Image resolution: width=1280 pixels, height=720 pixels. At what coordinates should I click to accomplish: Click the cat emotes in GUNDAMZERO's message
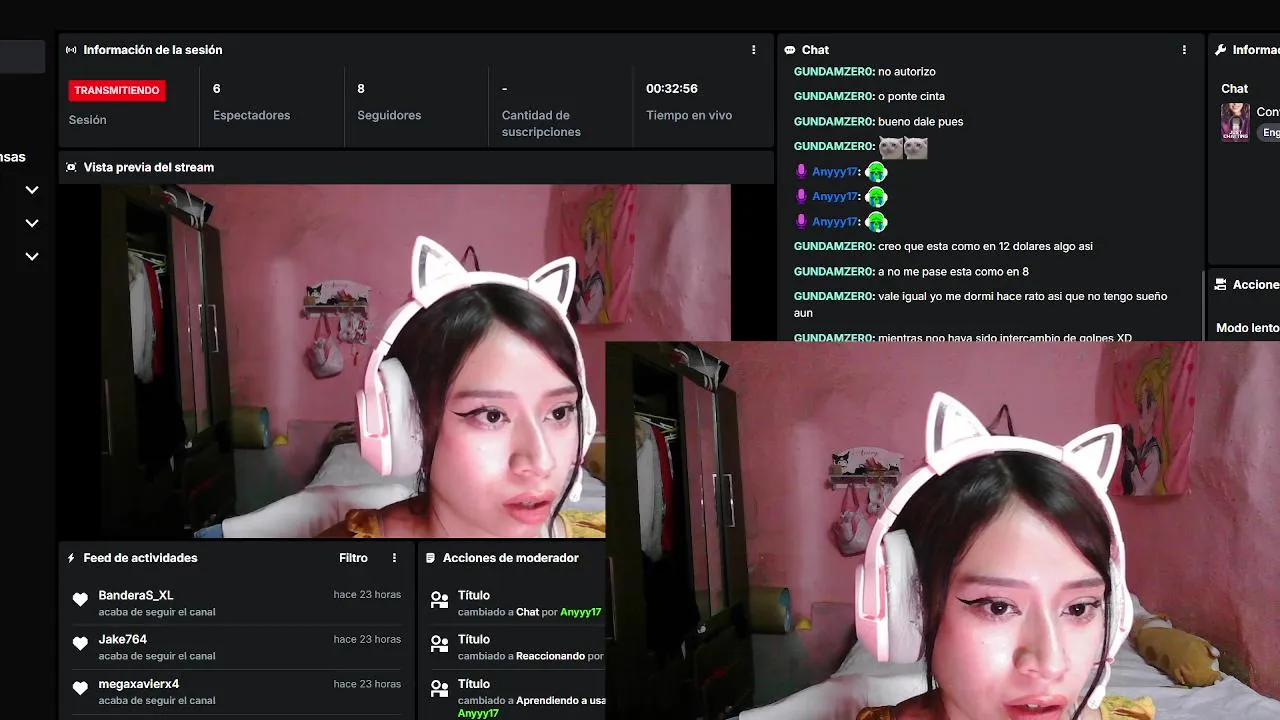(x=903, y=148)
